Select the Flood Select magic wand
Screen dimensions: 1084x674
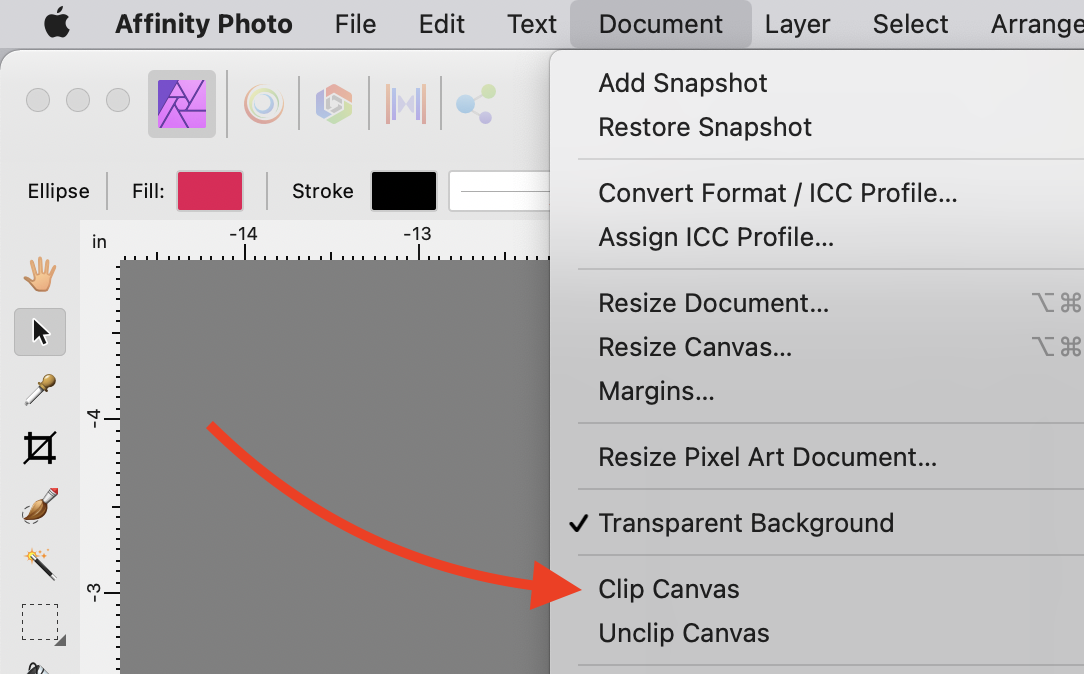(40, 564)
